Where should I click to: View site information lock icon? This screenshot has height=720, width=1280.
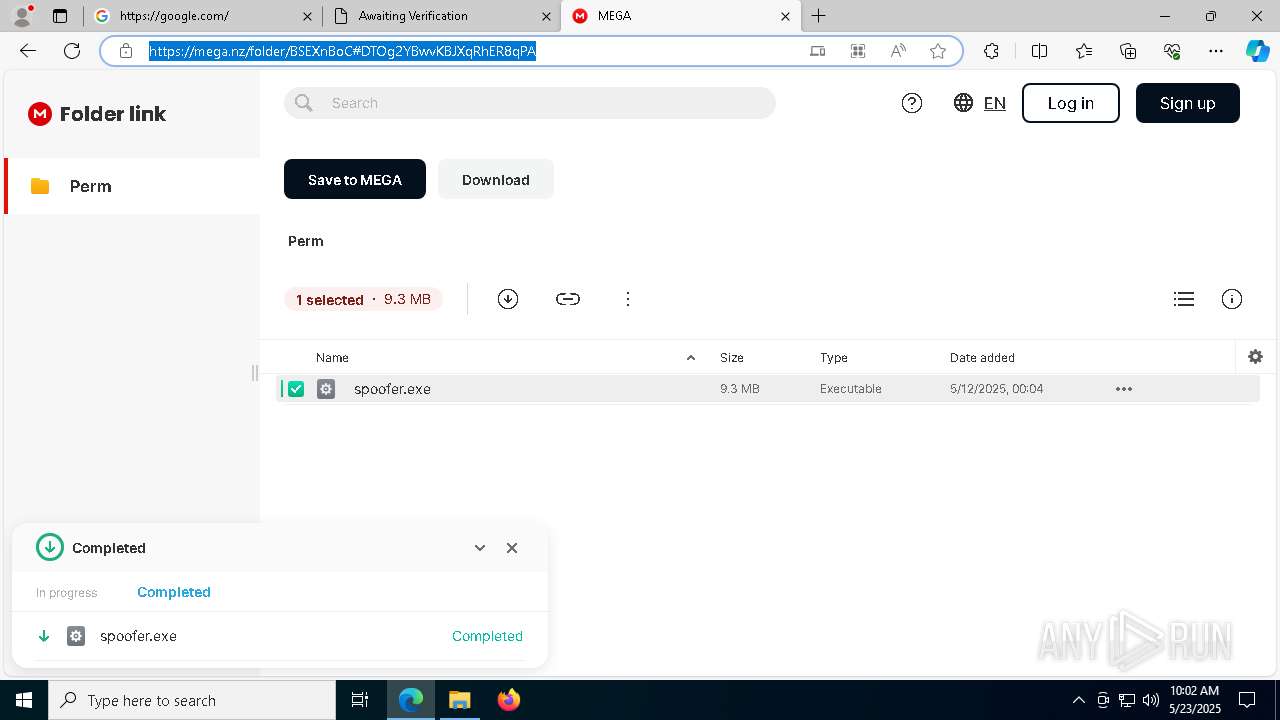point(126,51)
